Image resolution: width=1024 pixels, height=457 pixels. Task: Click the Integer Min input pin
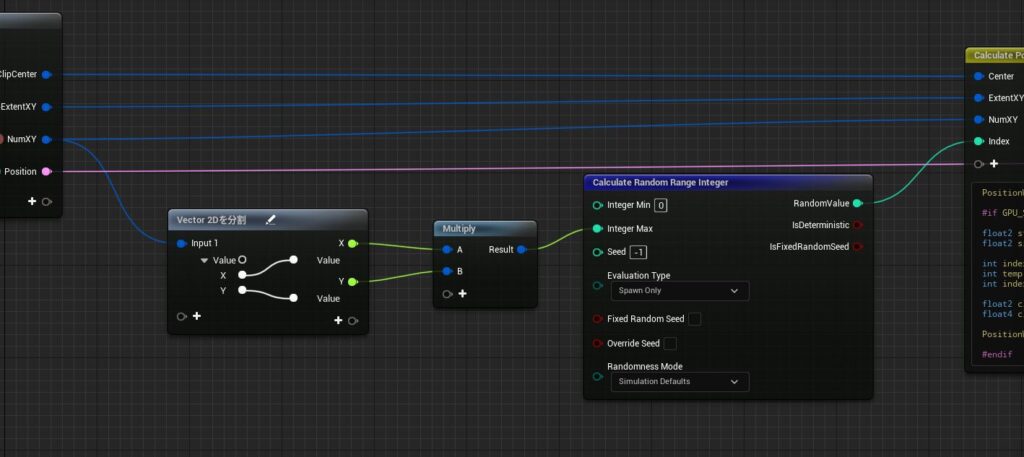(597, 205)
